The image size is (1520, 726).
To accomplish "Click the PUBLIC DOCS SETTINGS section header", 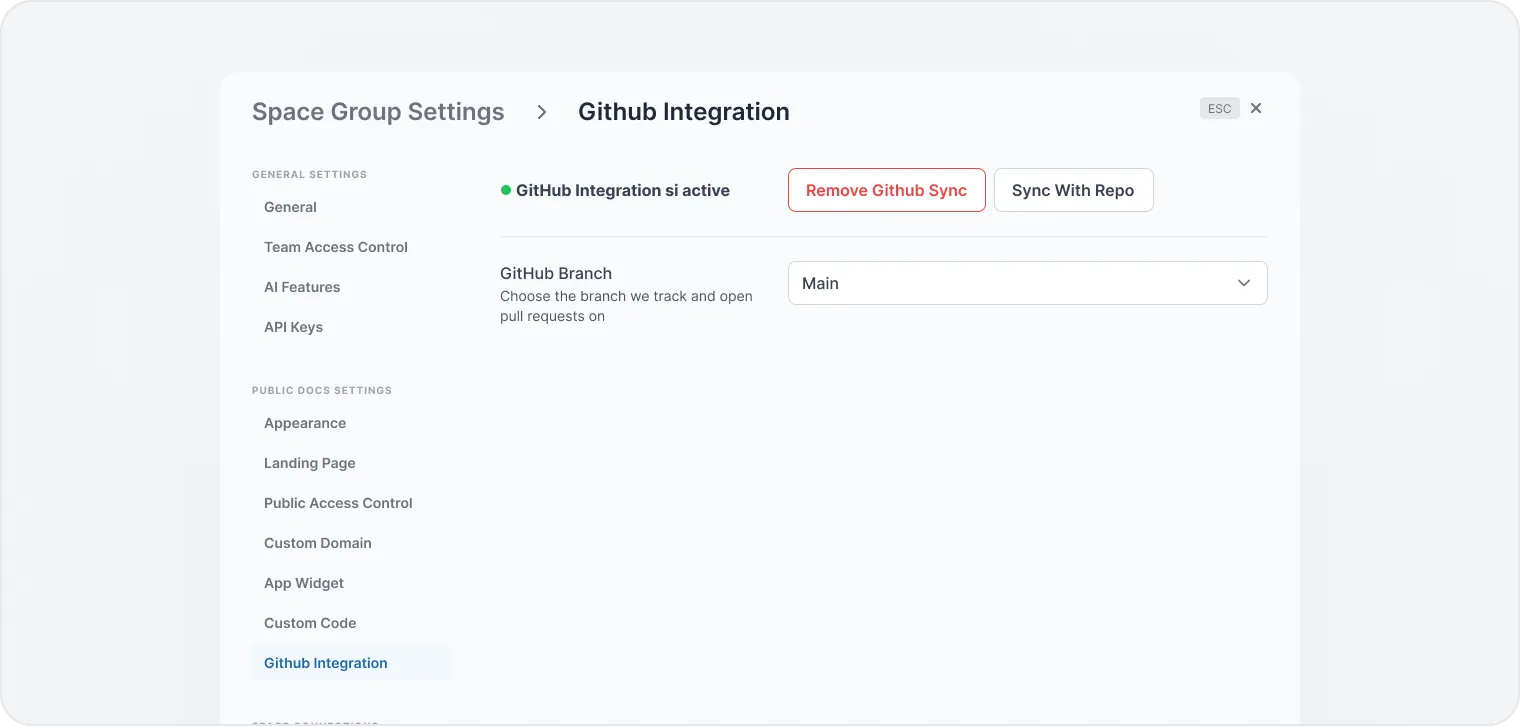I will 322,390.
